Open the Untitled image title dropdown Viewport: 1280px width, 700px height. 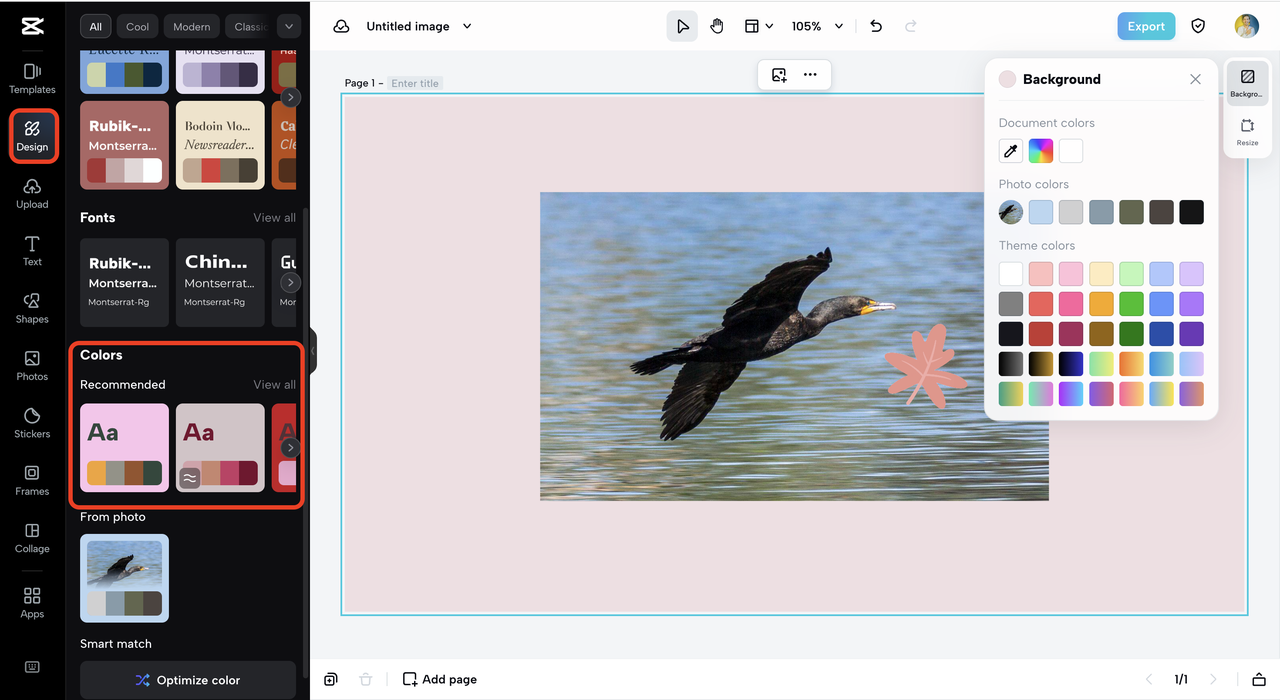418,26
